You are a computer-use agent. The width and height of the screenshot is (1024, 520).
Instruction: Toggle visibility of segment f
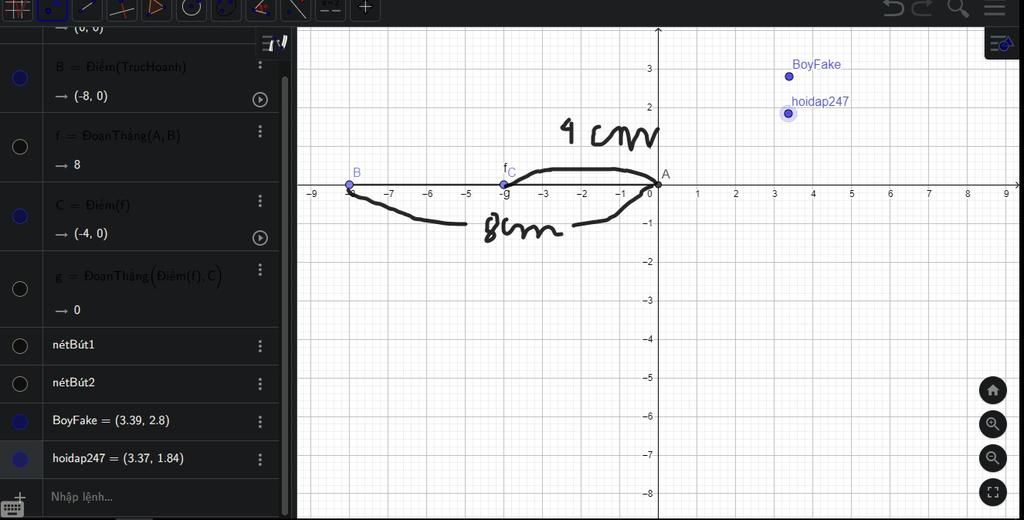(20, 147)
